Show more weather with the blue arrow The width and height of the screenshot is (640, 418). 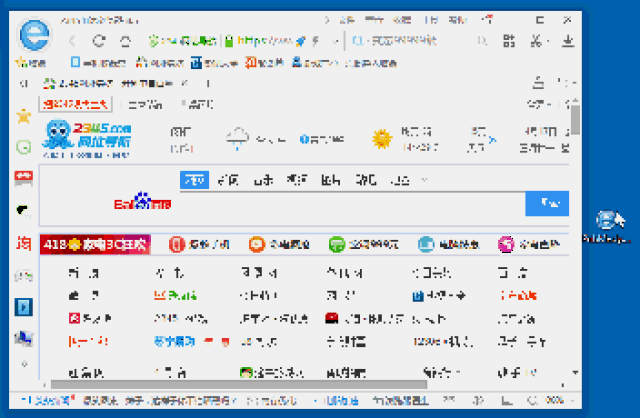tap(493, 140)
